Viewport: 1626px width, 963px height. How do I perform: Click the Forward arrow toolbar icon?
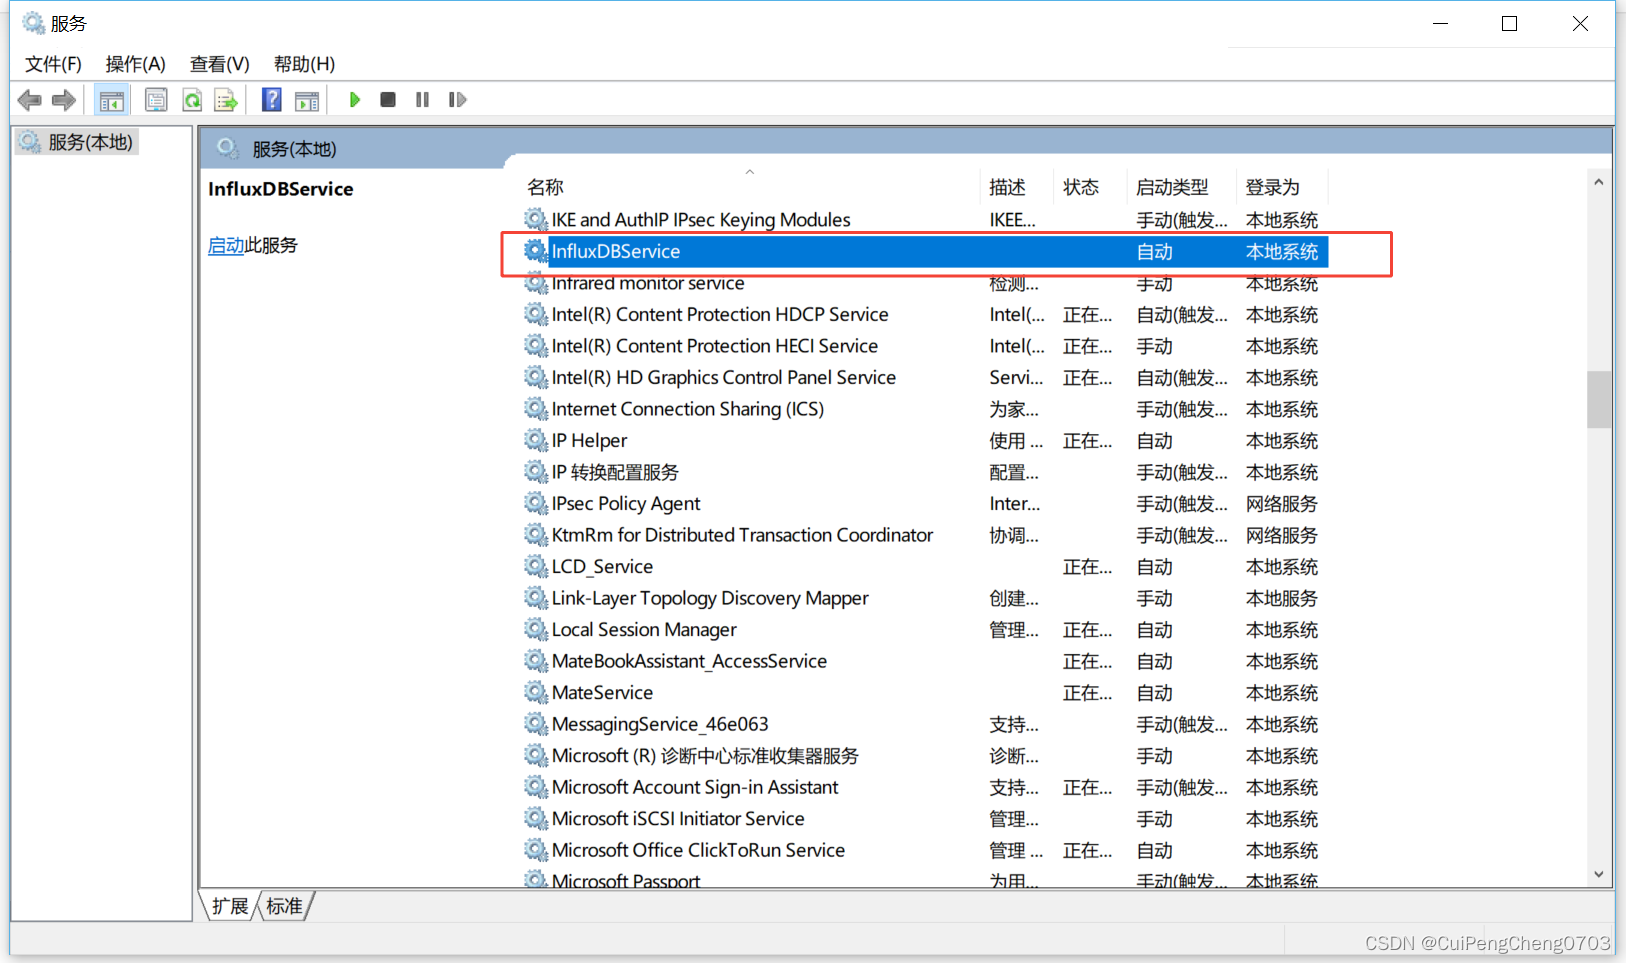[64, 100]
